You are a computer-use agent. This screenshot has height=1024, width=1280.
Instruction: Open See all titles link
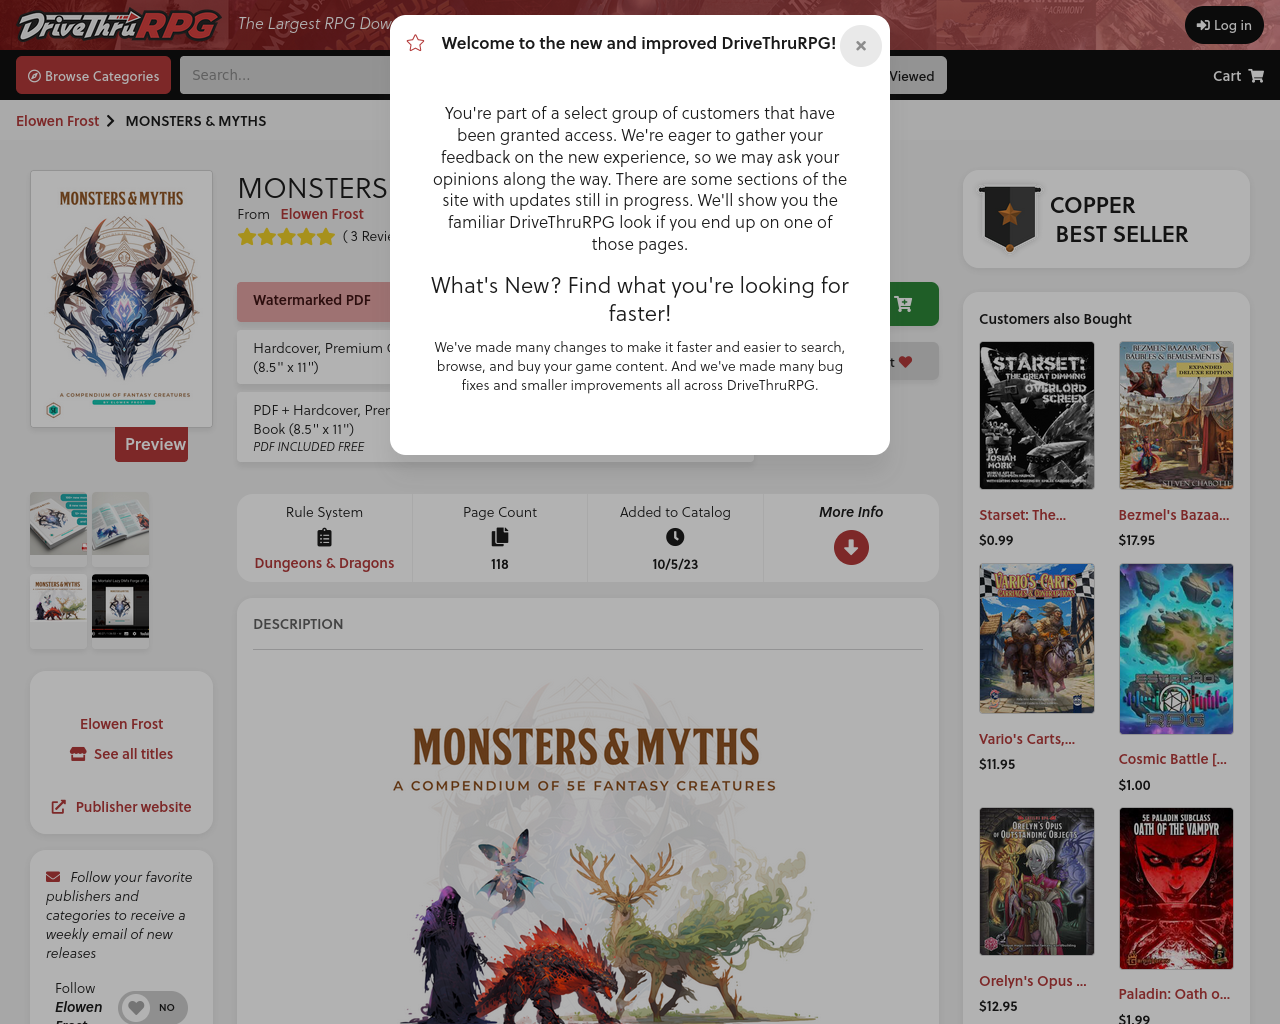coord(133,754)
